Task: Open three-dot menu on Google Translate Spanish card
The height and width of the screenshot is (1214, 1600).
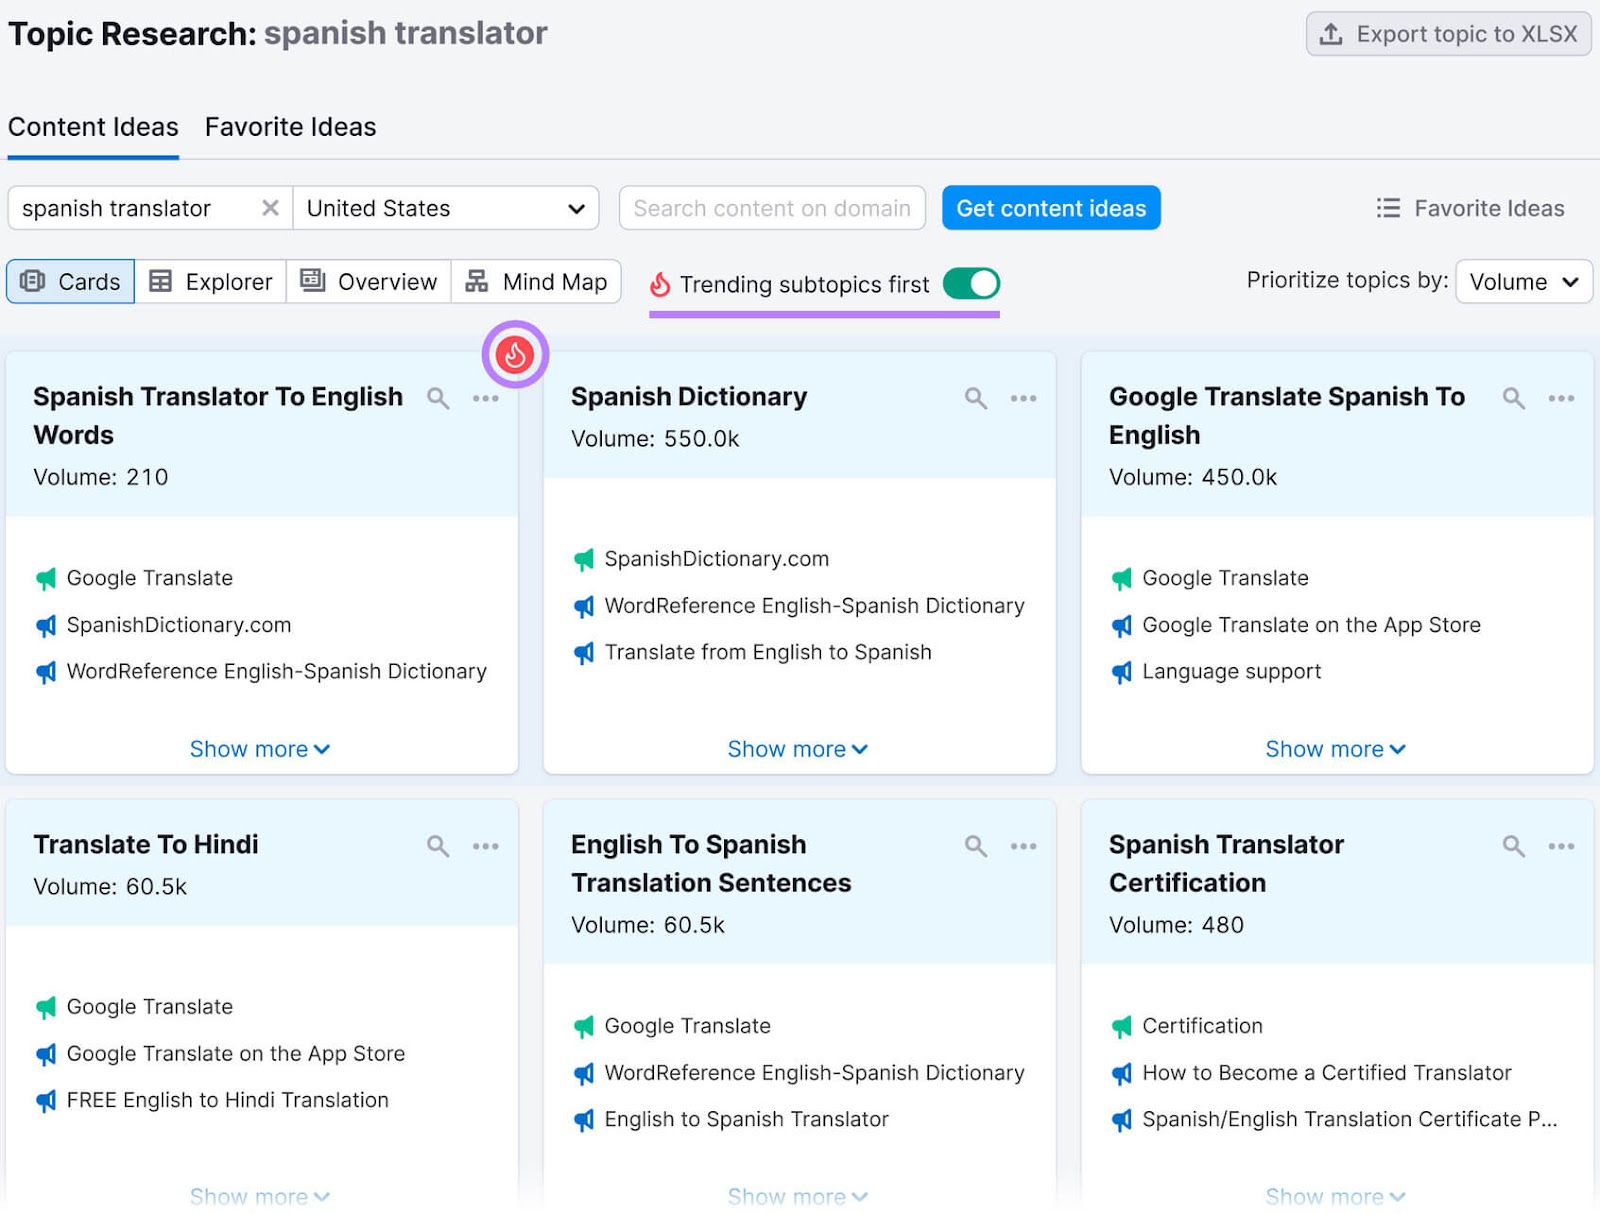Action: pos(1560,399)
